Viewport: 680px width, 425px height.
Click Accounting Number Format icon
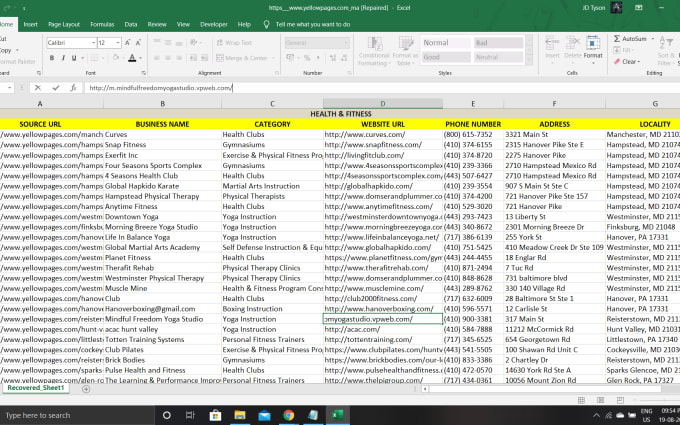pyautogui.click(x=290, y=58)
